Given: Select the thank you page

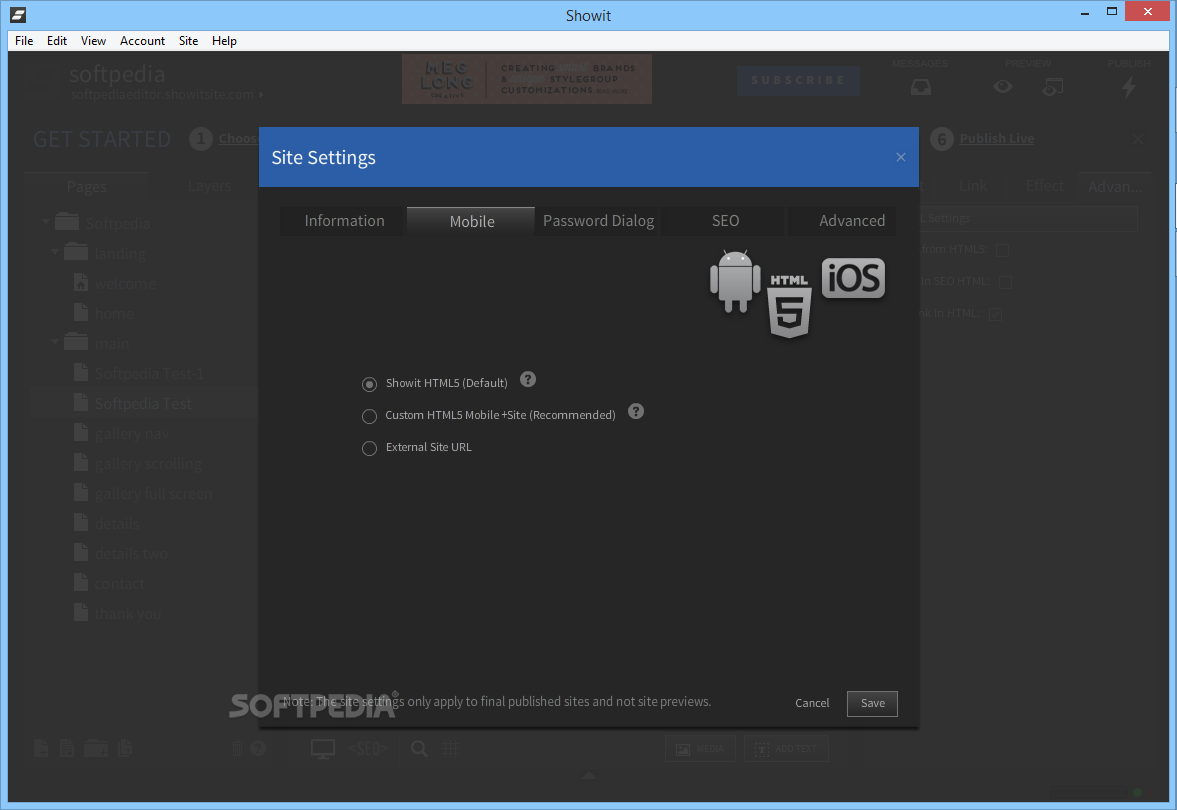Looking at the screenshot, I should pyautogui.click(x=128, y=613).
